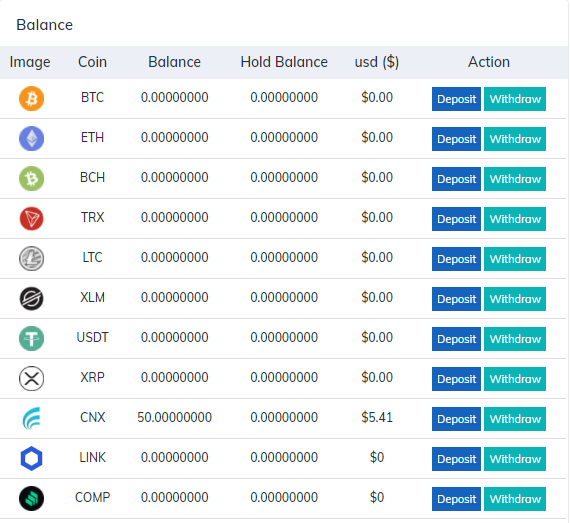Open the COMP Deposit action
The width and height of the screenshot is (570, 523).
point(456,499)
